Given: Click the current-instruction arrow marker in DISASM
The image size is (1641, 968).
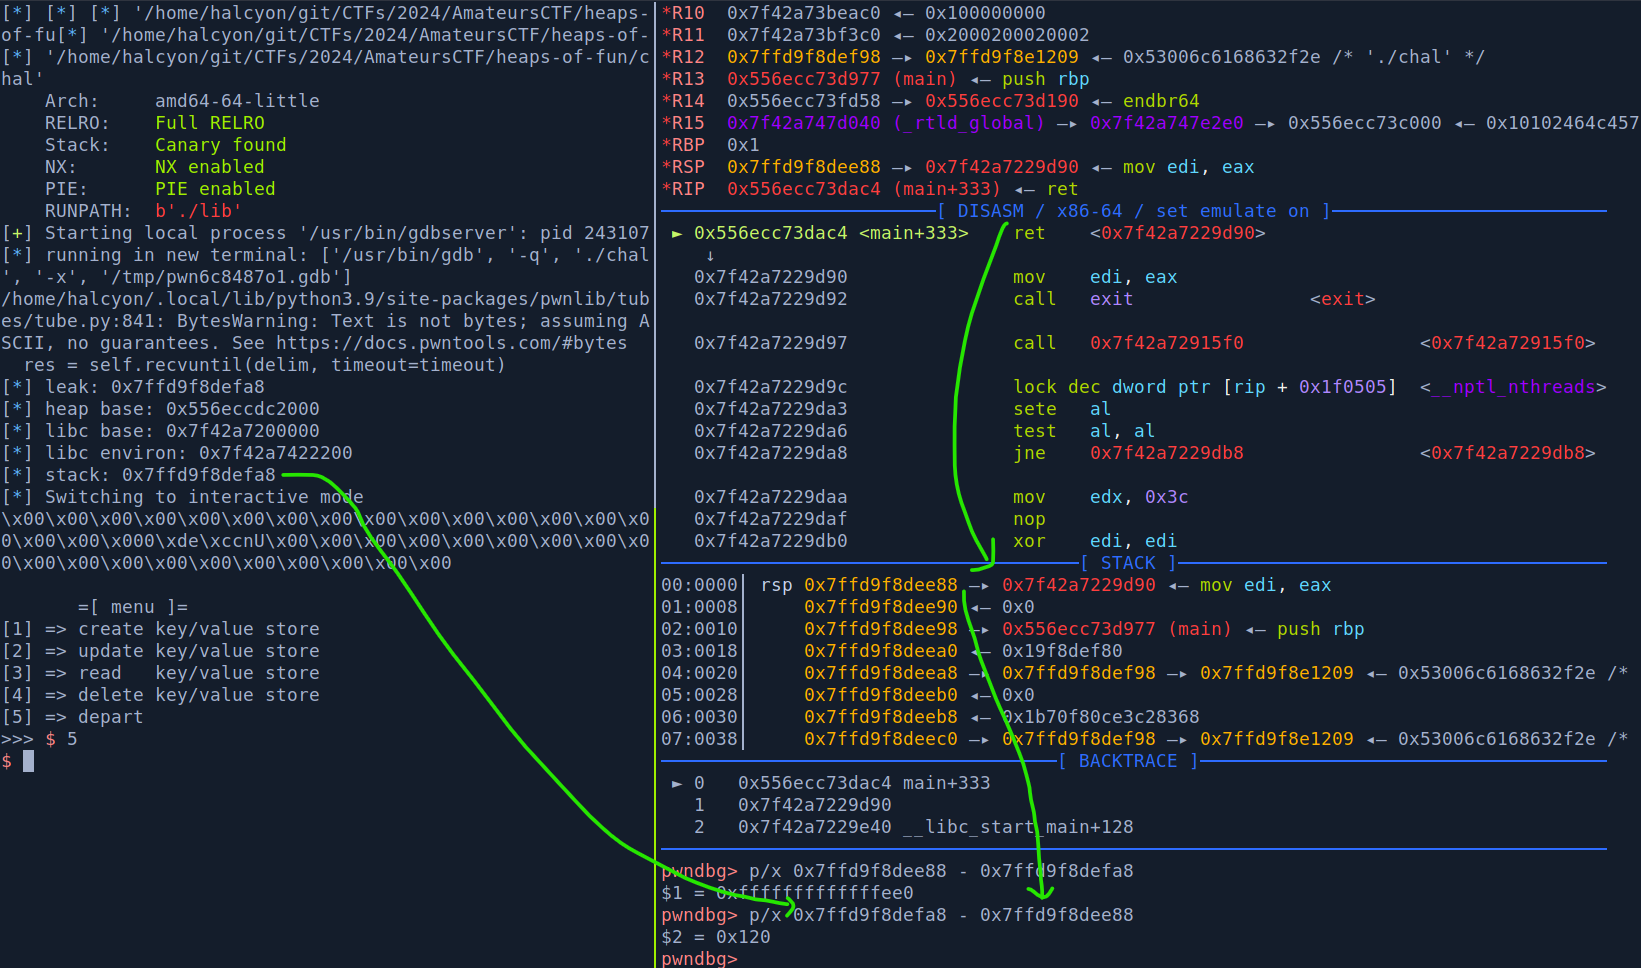Looking at the screenshot, I should [677, 233].
